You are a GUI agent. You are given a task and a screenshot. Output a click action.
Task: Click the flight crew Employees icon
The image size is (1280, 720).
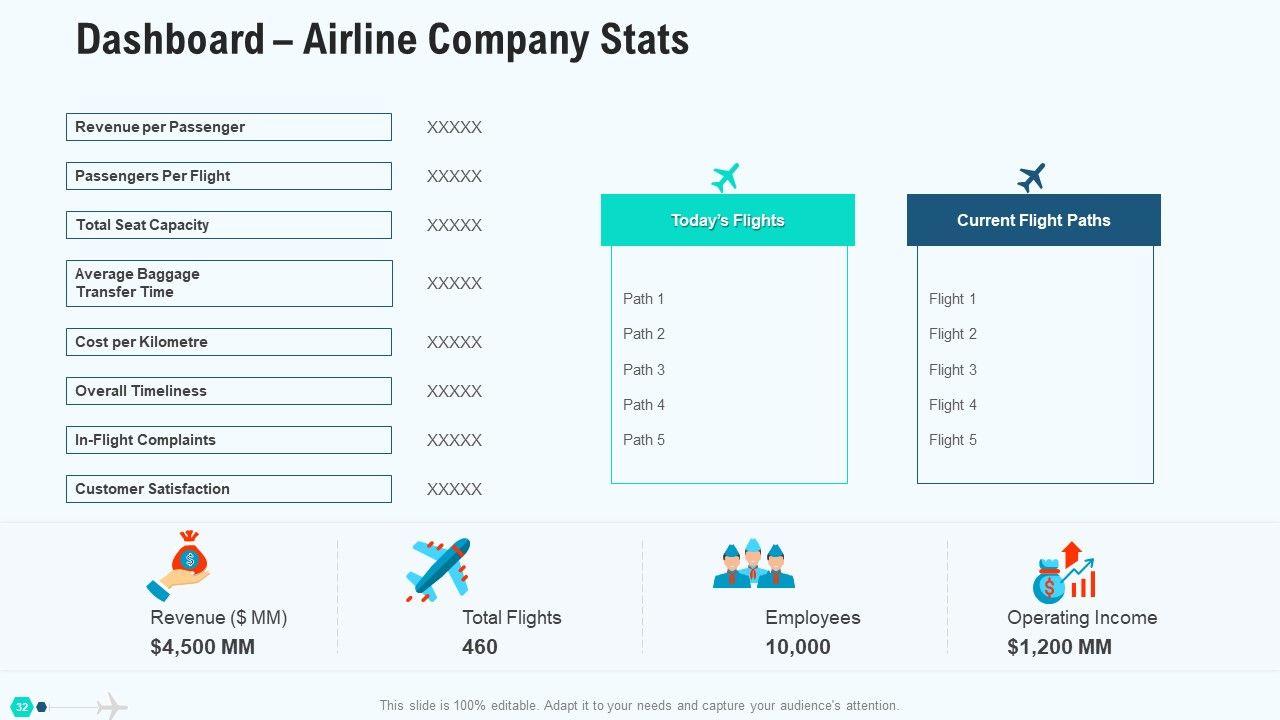(x=753, y=565)
